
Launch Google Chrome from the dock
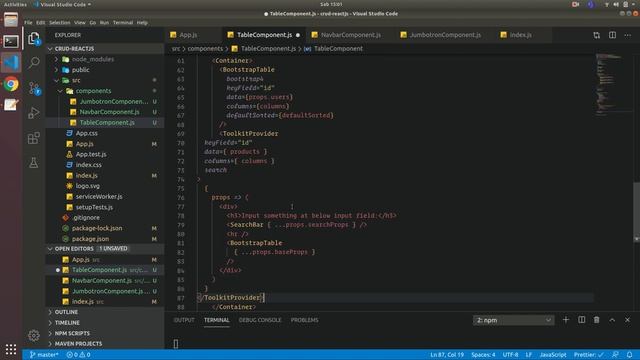click(11, 84)
